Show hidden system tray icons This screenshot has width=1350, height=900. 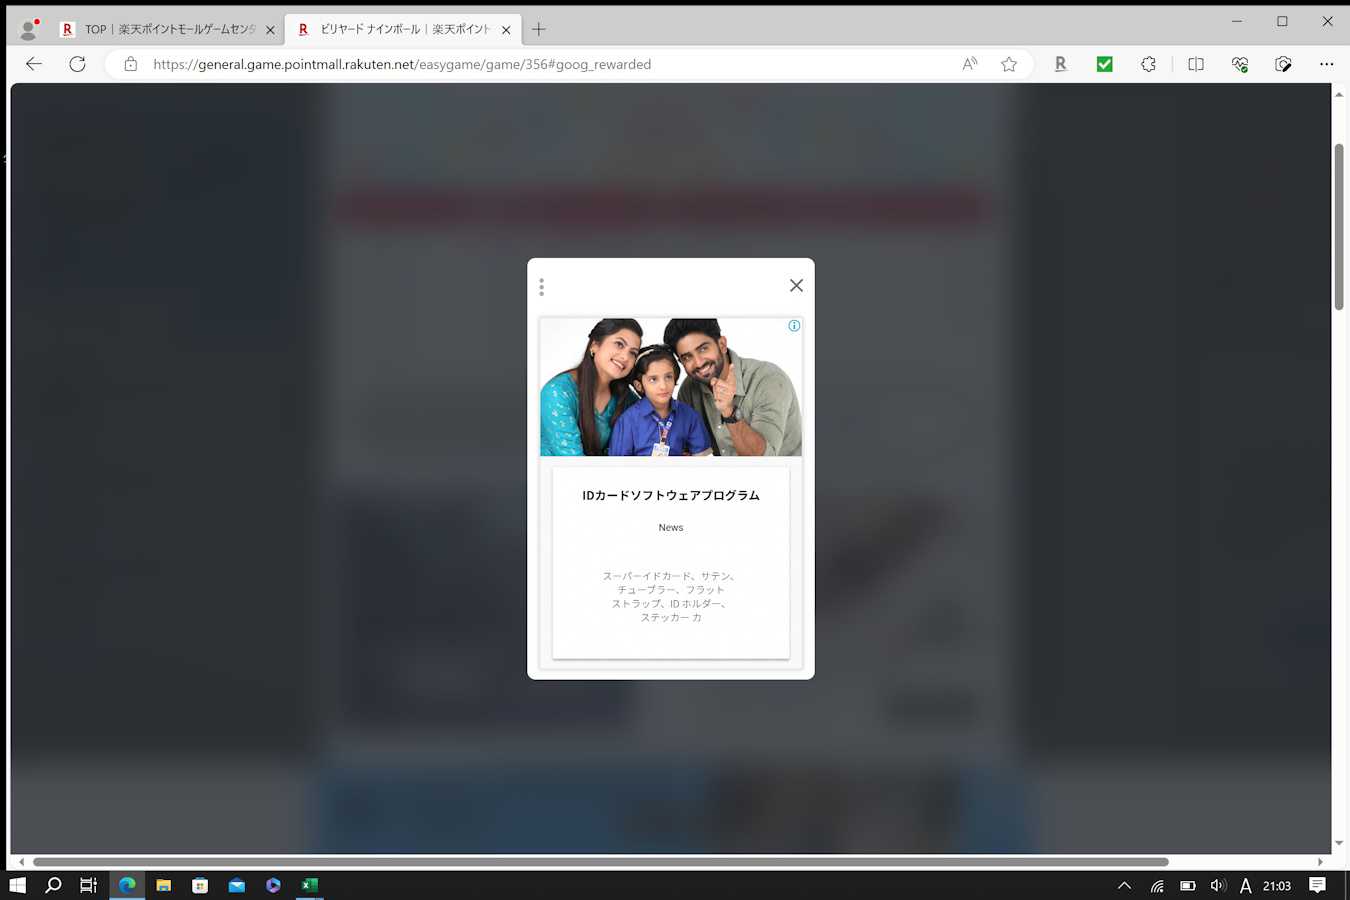click(1124, 885)
